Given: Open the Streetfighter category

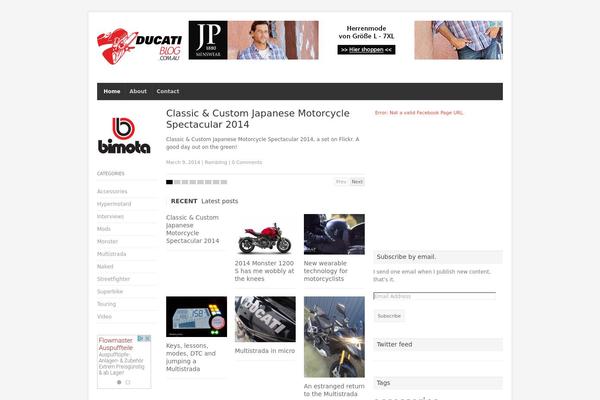Looking at the screenshot, I should click(x=114, y=279).
